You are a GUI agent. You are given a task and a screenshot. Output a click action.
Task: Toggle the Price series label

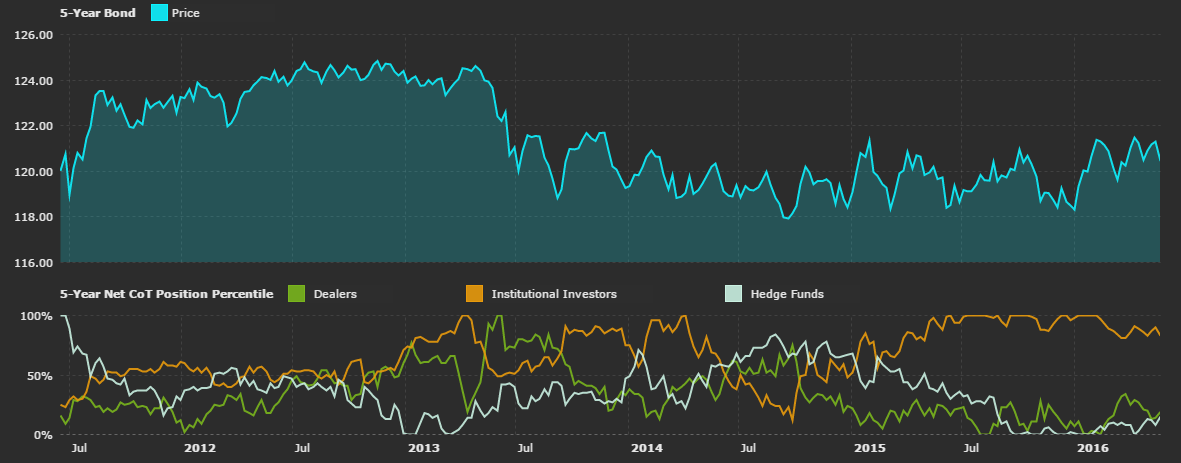[x=186, y=13]
